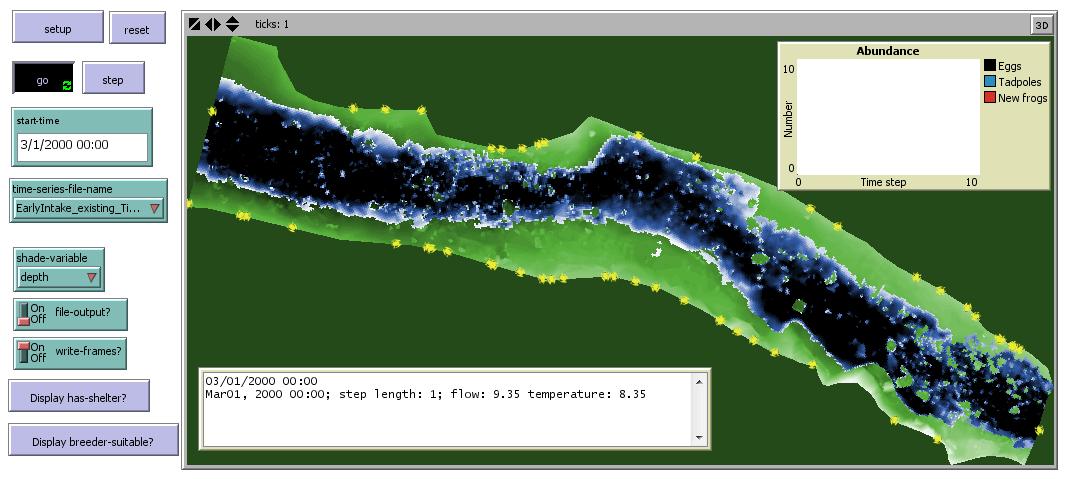Viewport: 1067px width, 479px height.
Task: Click the output scrollbar down arrow
Action: point(699,437)
